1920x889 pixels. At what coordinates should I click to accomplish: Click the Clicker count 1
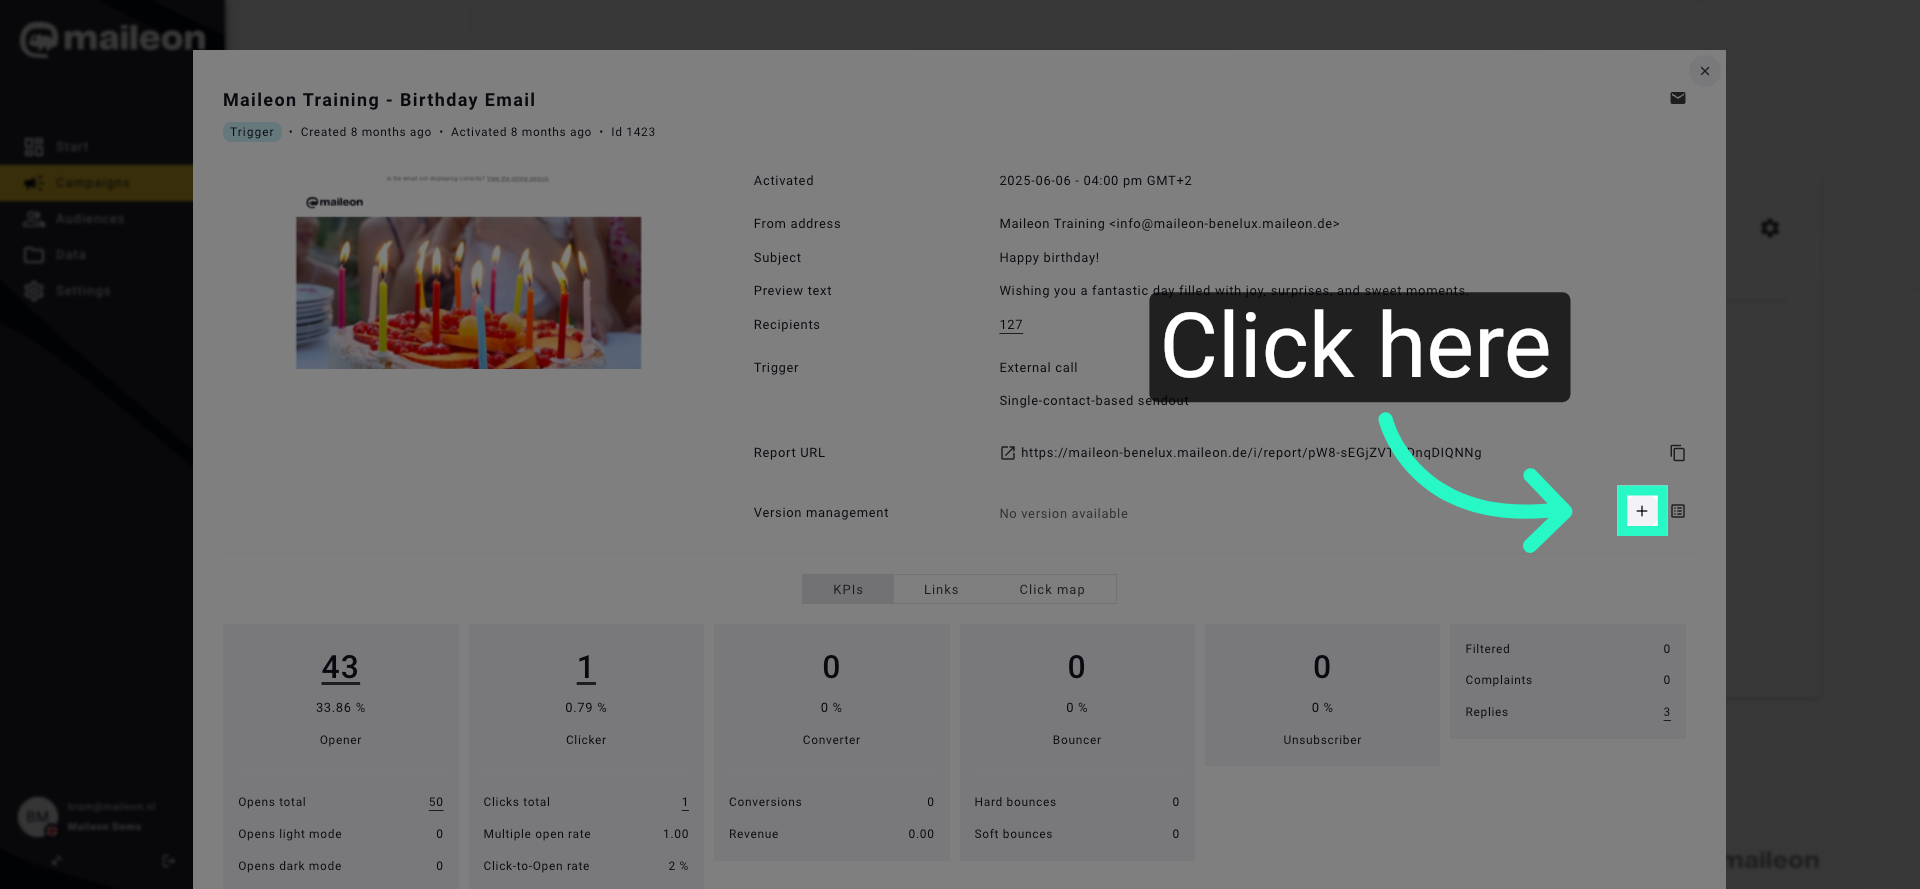586,667
